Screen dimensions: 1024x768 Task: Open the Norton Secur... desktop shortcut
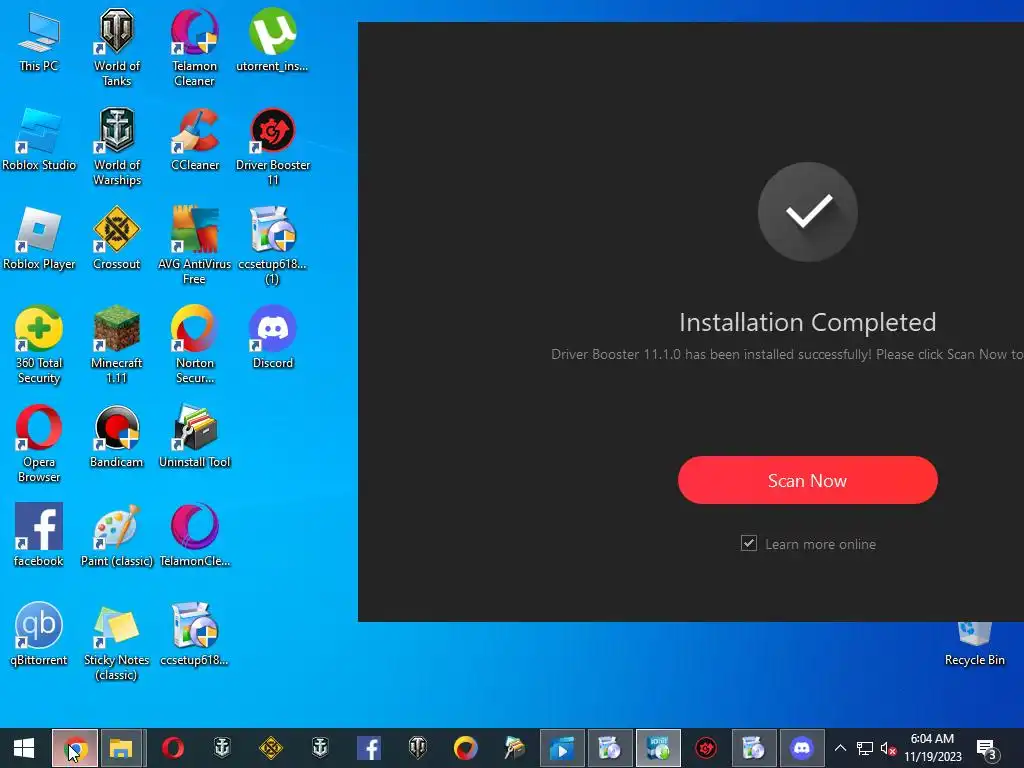(195, 345)
